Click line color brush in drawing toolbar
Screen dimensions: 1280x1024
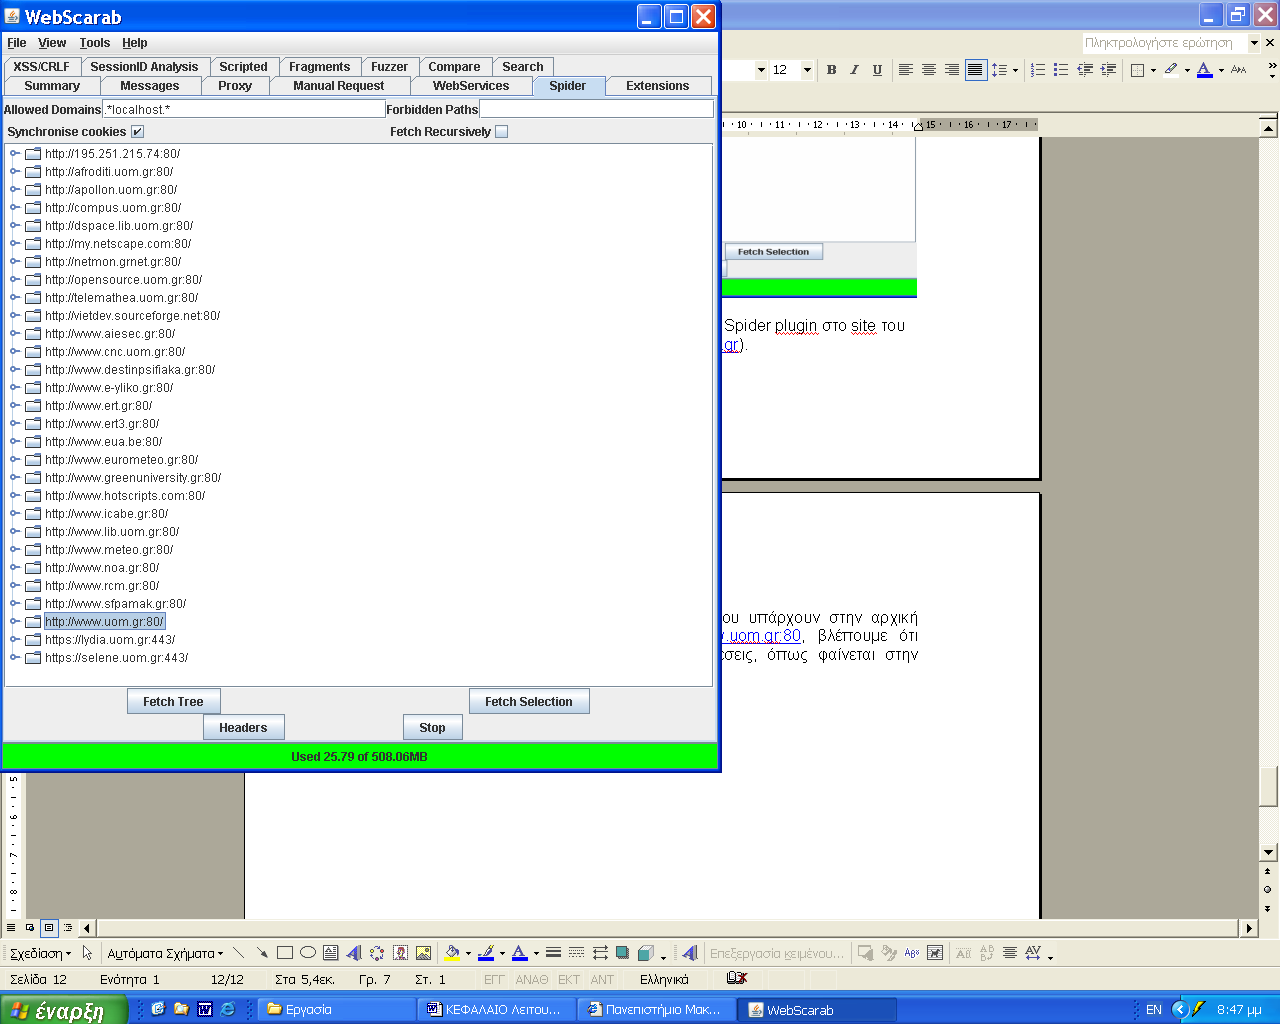pos(486,953)
